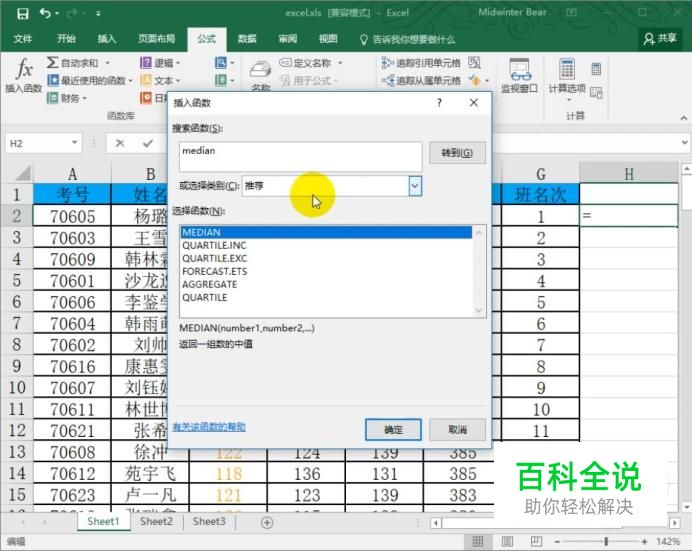
Task: Expand the Undo history dropdown arrow
Action: [57, 14]
